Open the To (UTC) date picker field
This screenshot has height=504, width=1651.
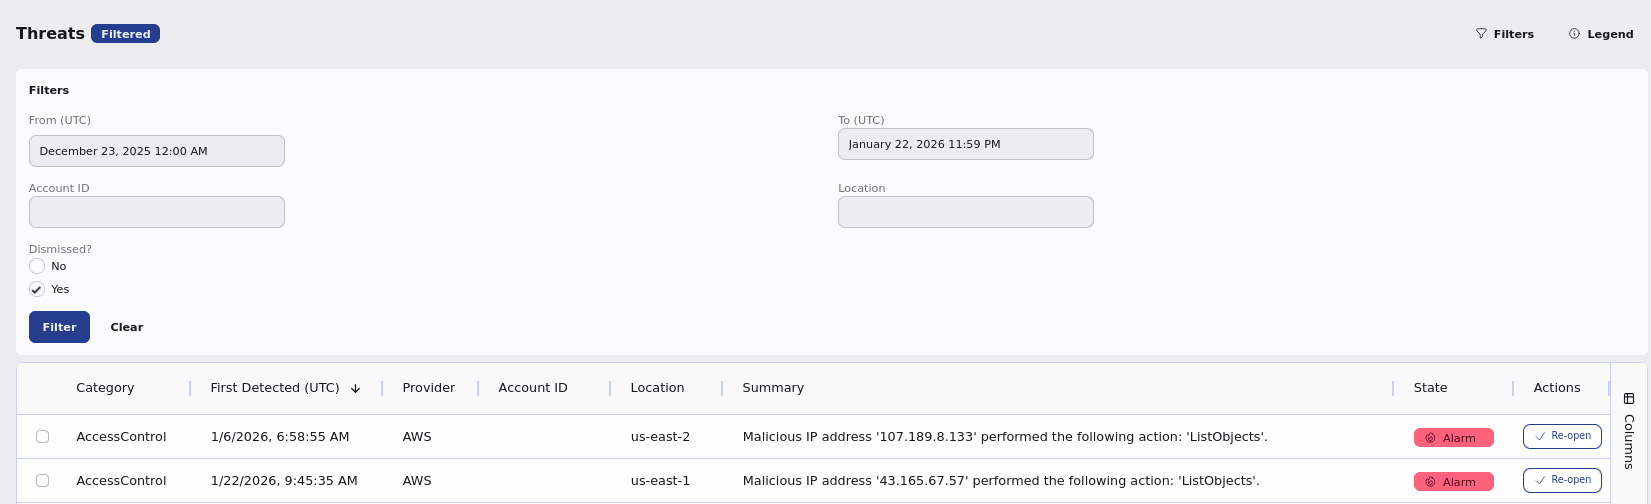click(x=965, y=144)
